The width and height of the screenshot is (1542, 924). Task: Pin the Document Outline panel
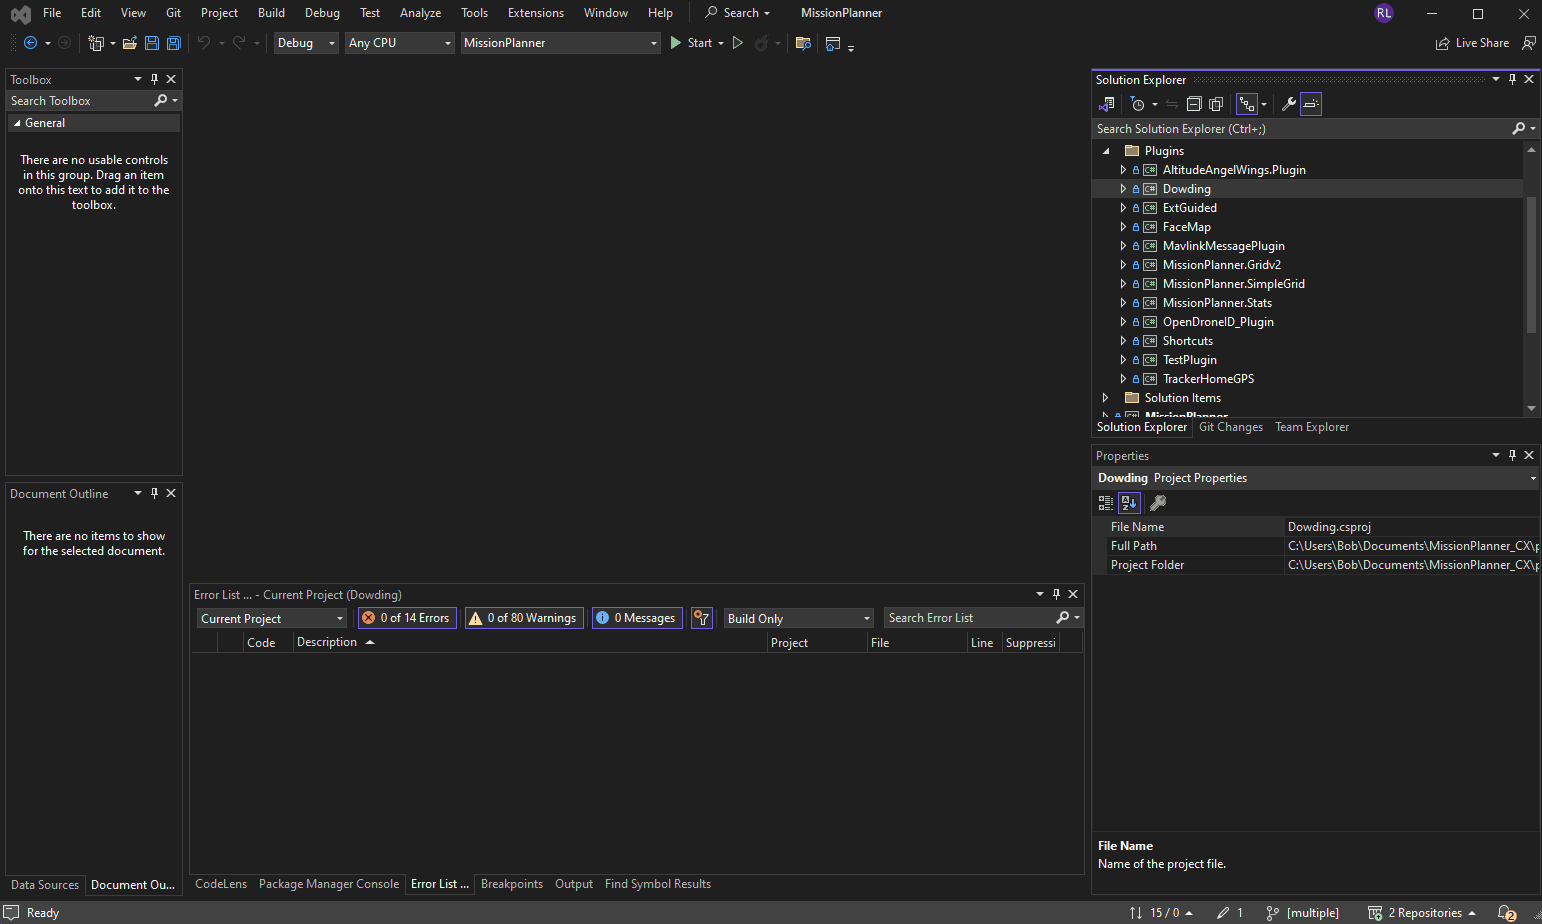pyautogui.click(x=154, y=493)
